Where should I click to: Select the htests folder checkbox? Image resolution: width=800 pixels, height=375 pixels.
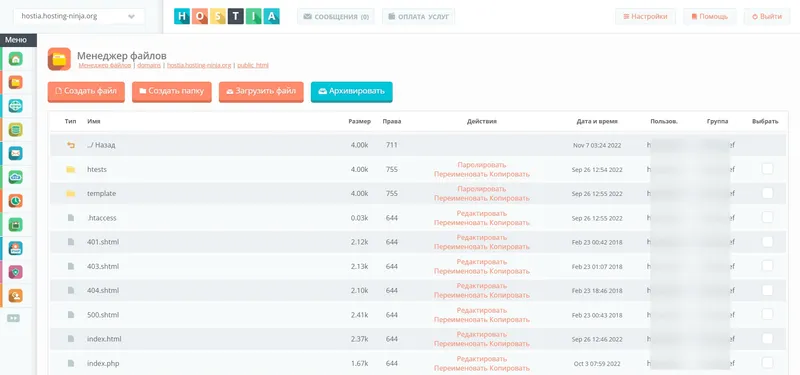(767, 169)
